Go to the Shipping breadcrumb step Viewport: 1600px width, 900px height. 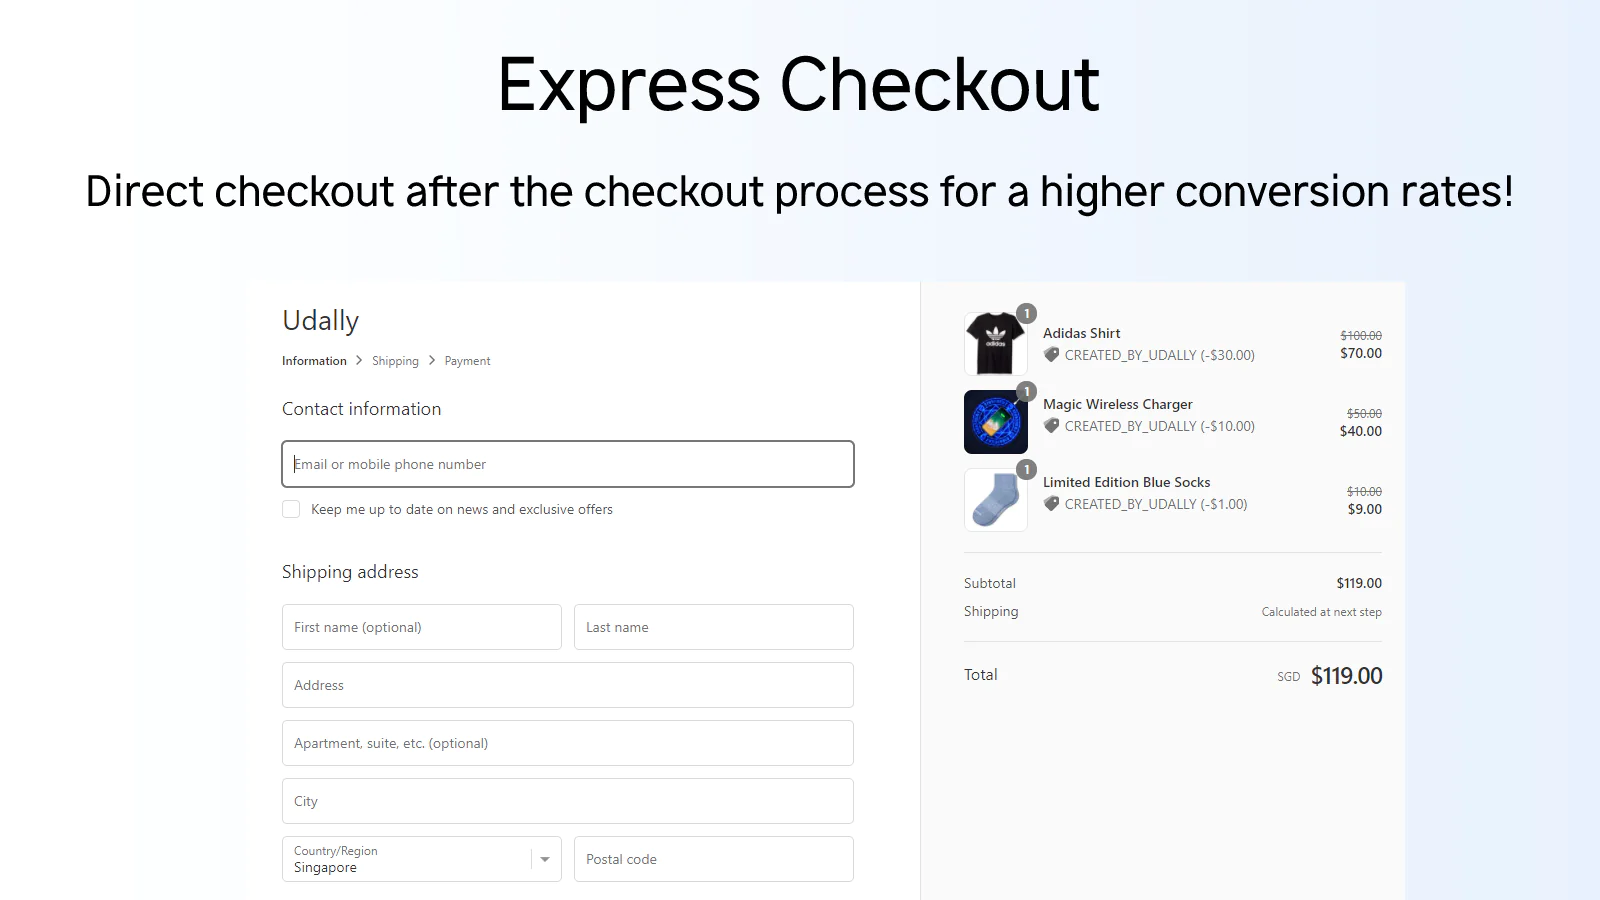395,361
